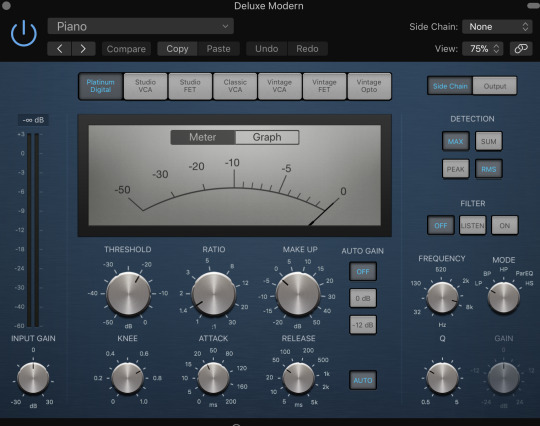Click the Ratio knob
The image size is (540, 426).
coord(214,293)
